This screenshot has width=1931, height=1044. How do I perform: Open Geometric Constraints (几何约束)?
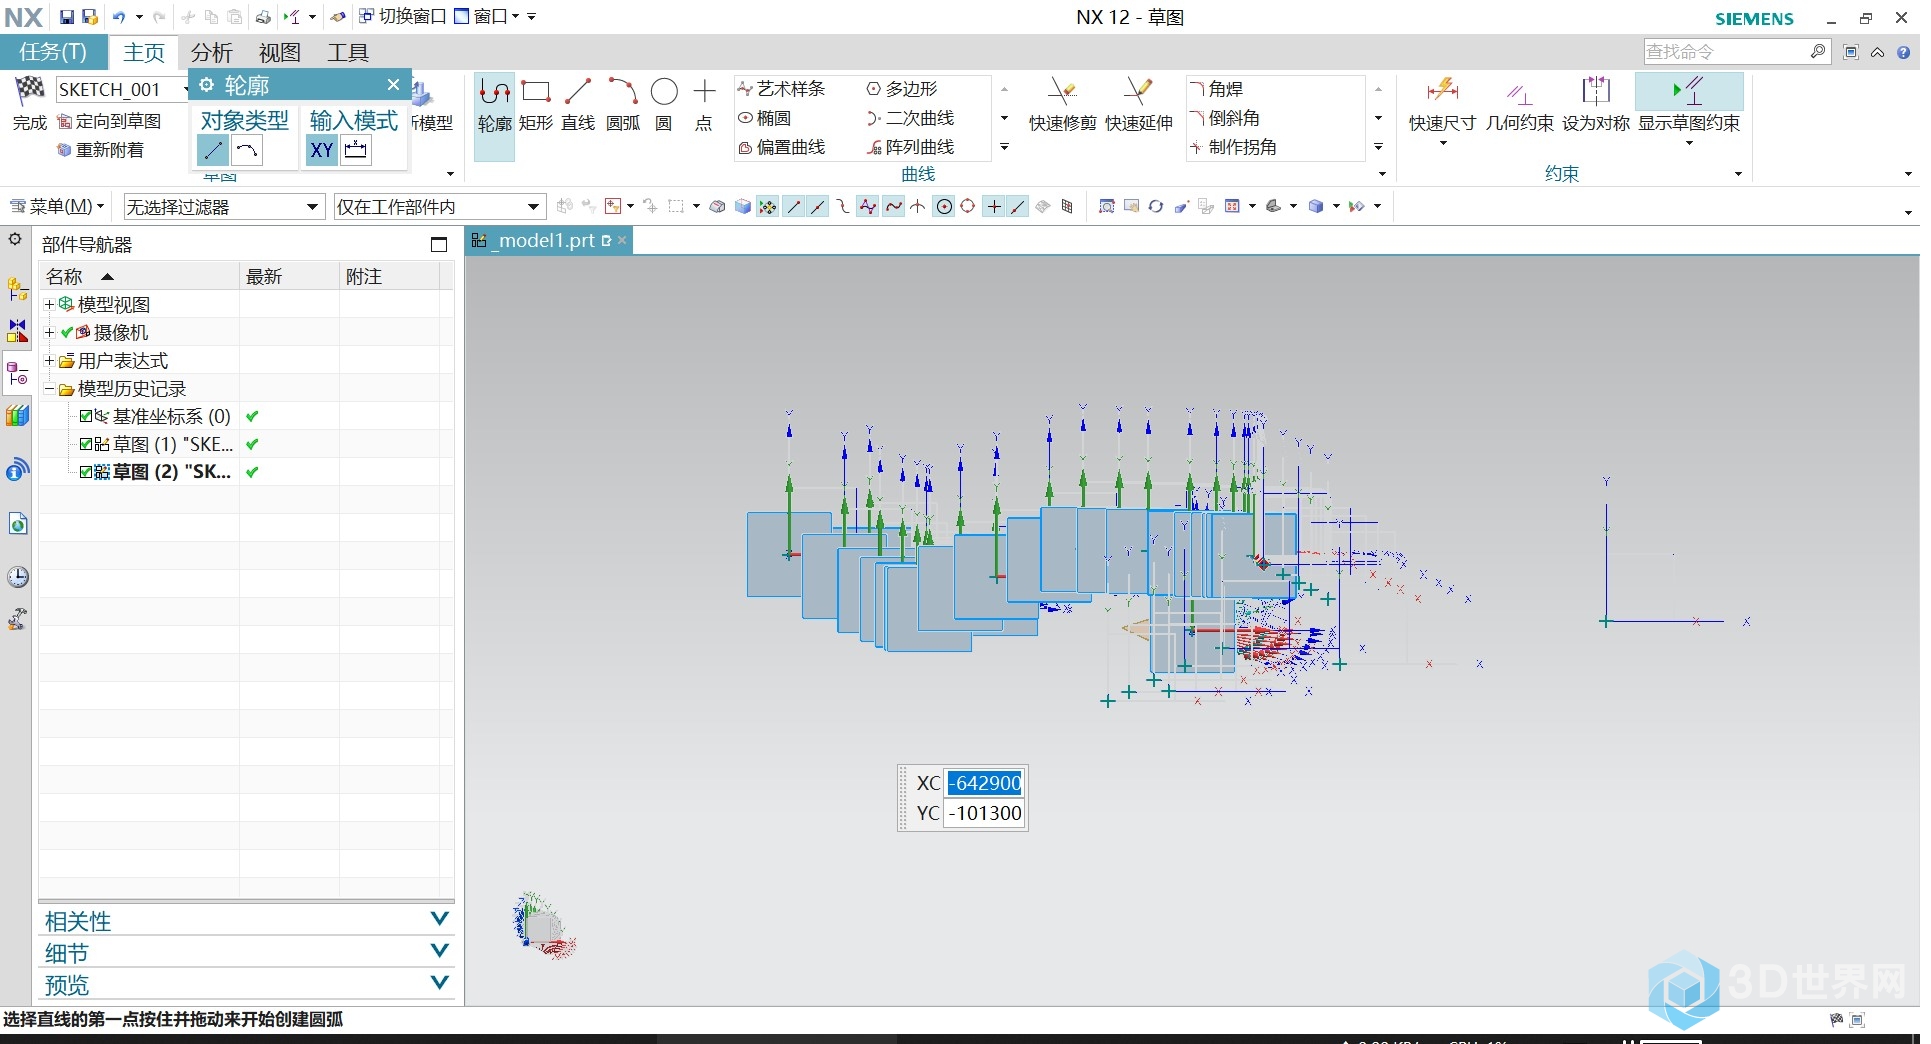1519,106
